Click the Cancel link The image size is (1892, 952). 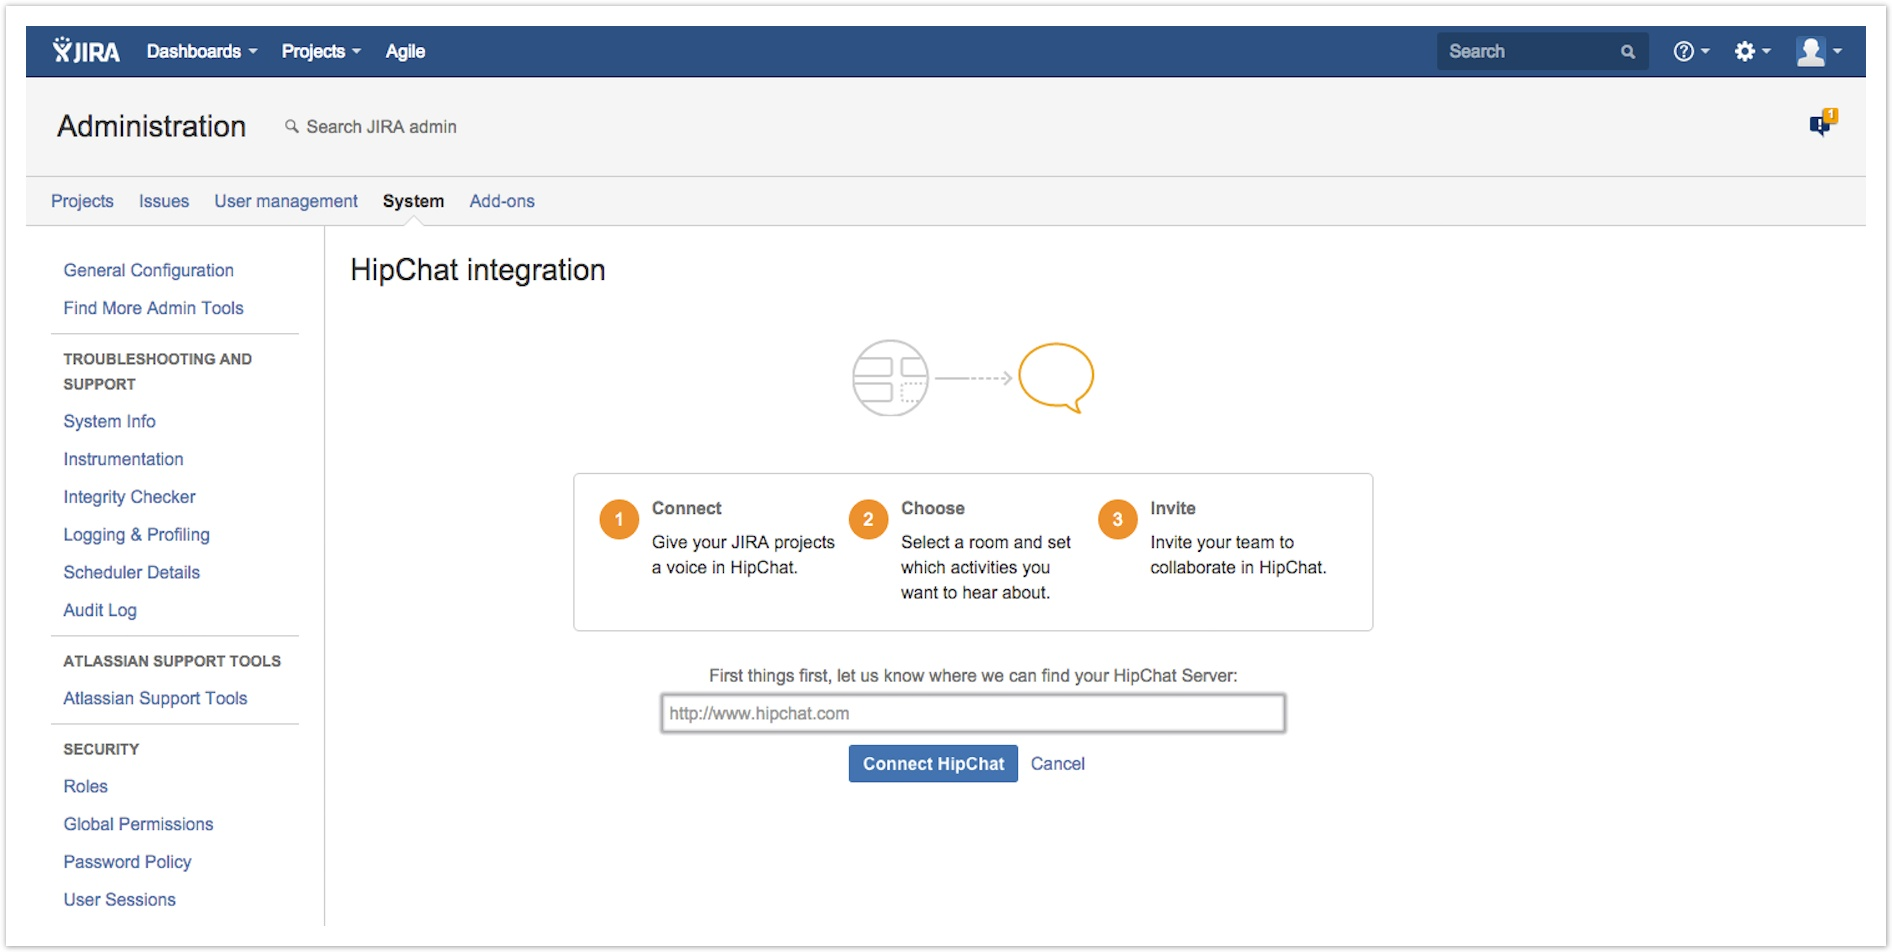[x=1057, y=764]
